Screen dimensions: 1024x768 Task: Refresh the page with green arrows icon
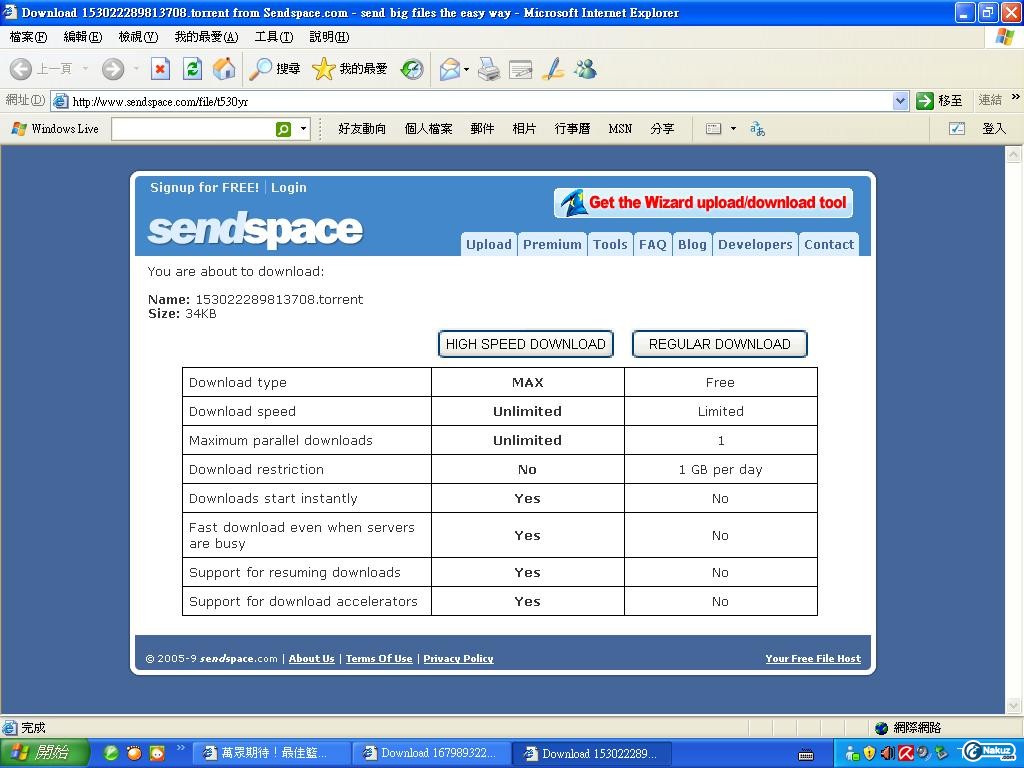[192, 69]
